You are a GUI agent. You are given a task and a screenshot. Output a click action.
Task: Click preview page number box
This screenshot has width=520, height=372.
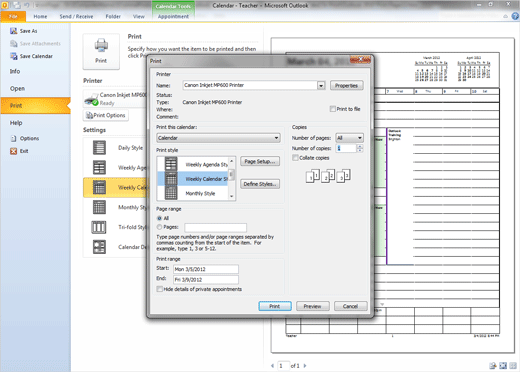click(283, 366)
